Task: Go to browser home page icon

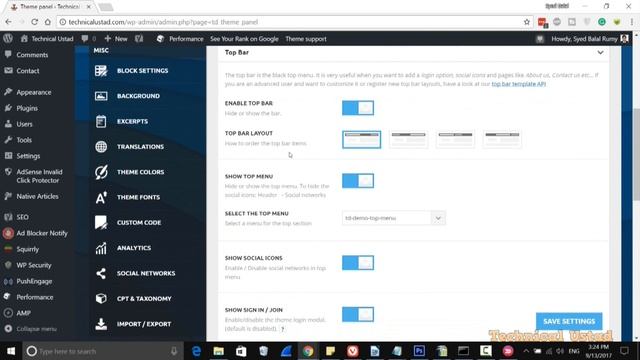Action: [48, 22]
